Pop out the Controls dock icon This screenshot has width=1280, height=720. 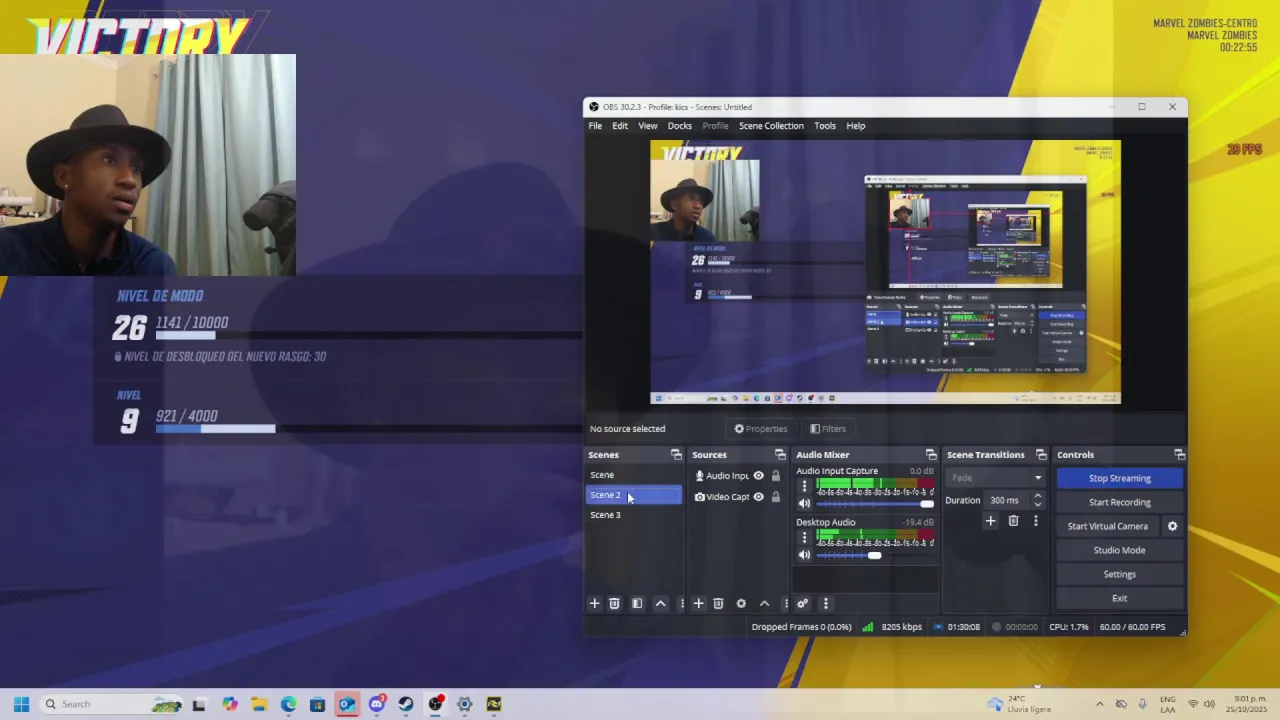pyautogui.click(x=1179, y=455)
